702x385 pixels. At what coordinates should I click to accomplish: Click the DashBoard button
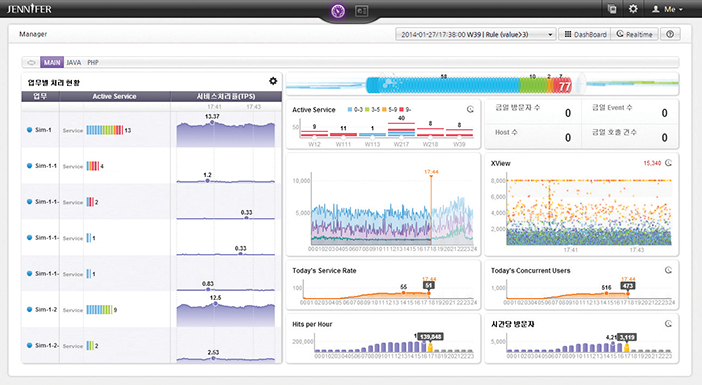point(585,34)
